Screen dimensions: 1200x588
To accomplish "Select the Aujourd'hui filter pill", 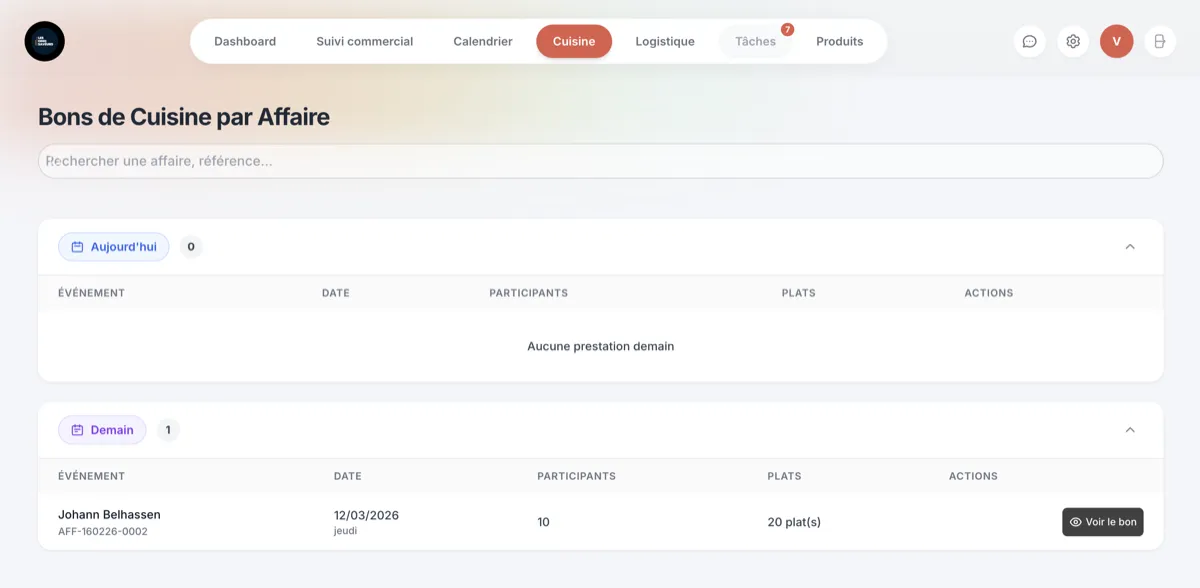I will pos(113,246).
